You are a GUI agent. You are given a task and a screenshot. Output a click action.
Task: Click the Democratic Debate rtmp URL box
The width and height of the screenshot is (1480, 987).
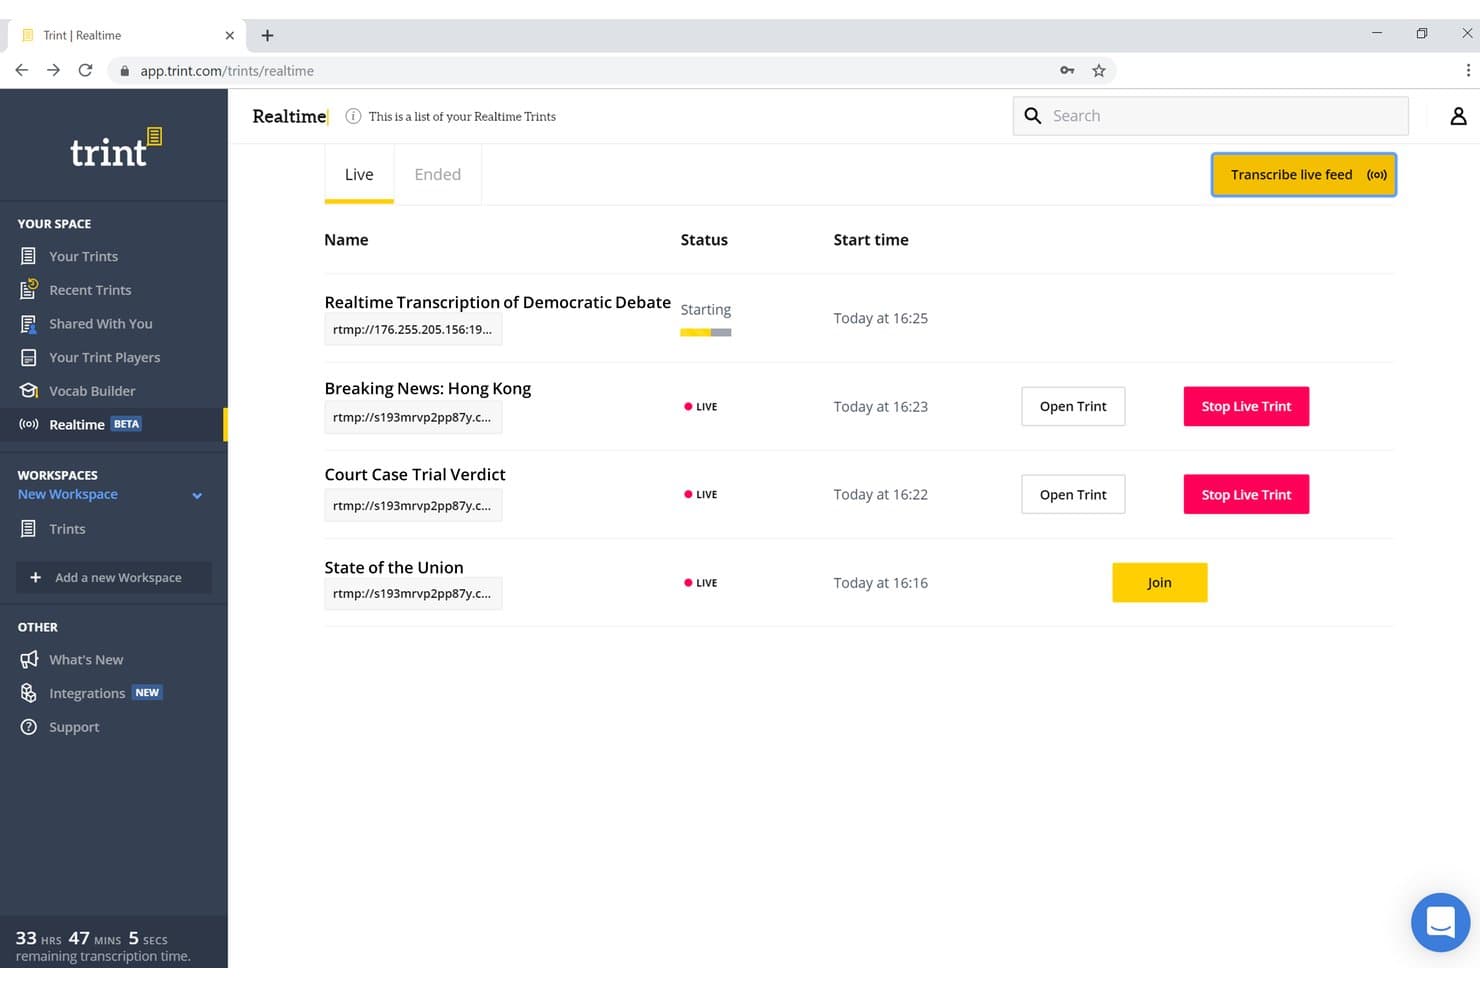413,329
